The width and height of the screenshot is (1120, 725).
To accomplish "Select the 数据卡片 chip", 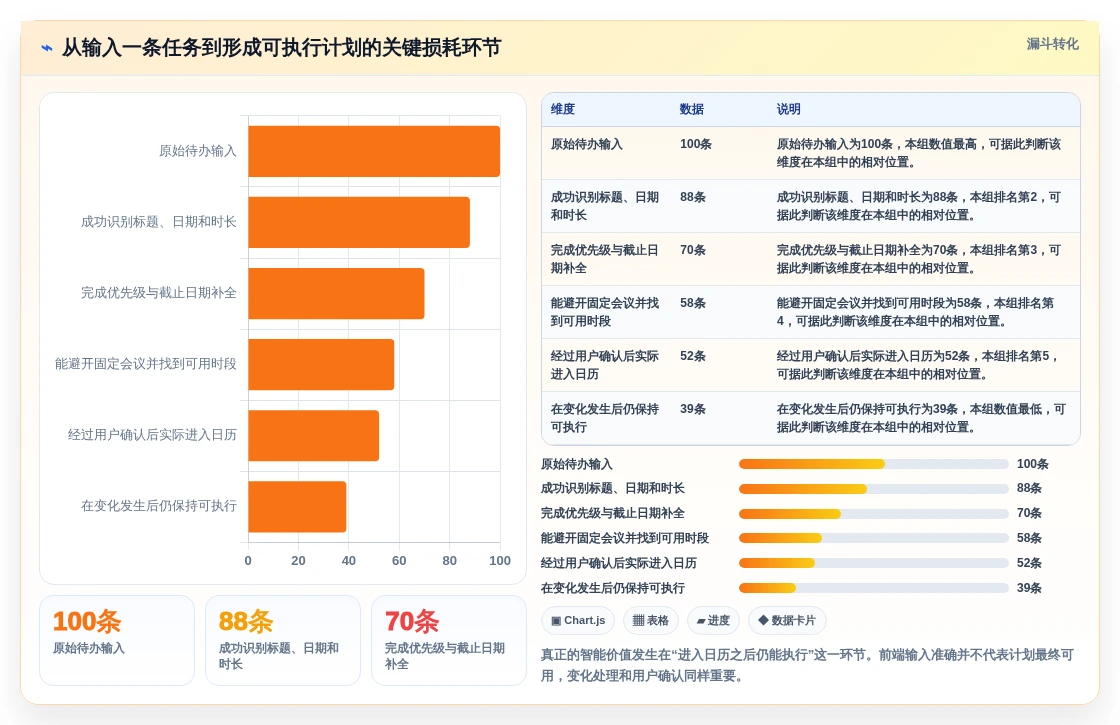I will coord(787,621).
